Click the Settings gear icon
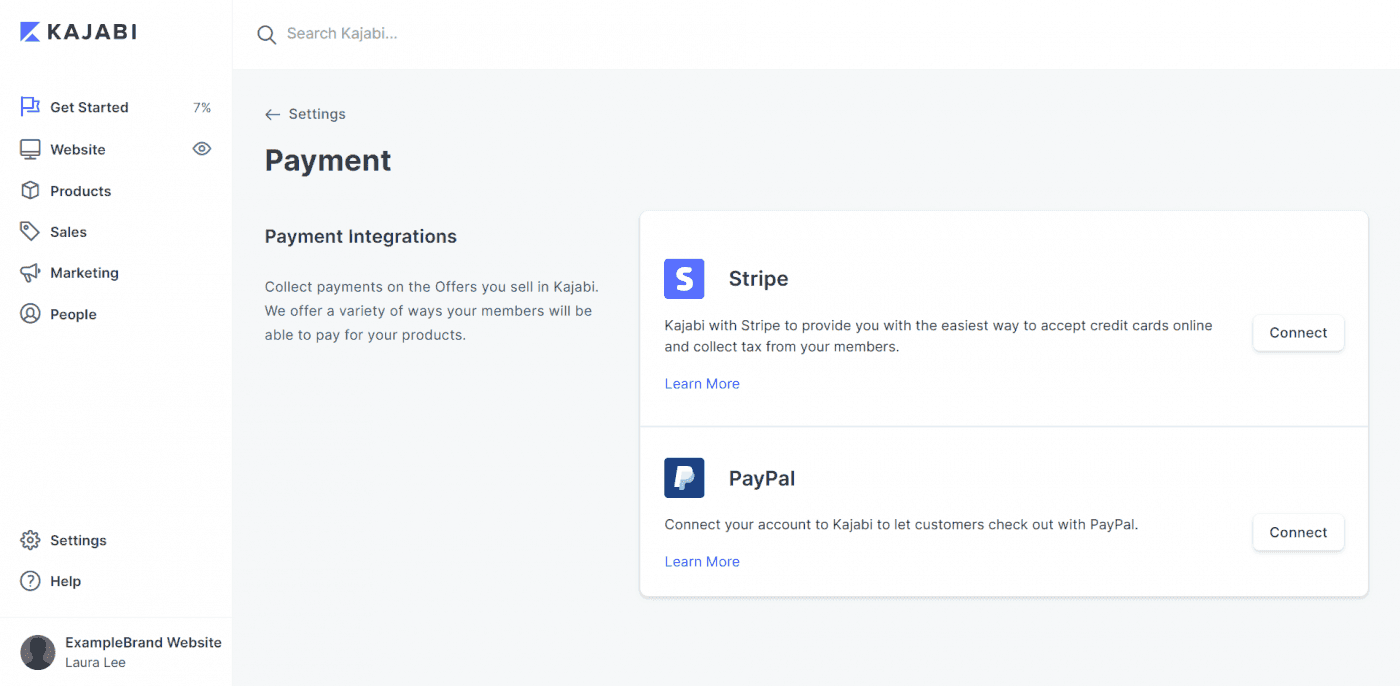Image resolution: width=1400 pixels, height=686 pixels. tap(30, 540)
